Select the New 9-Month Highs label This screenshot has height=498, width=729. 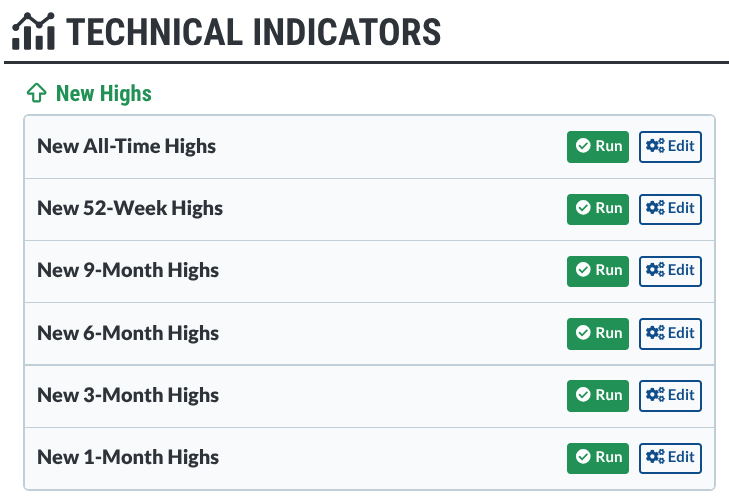(128, 270)
